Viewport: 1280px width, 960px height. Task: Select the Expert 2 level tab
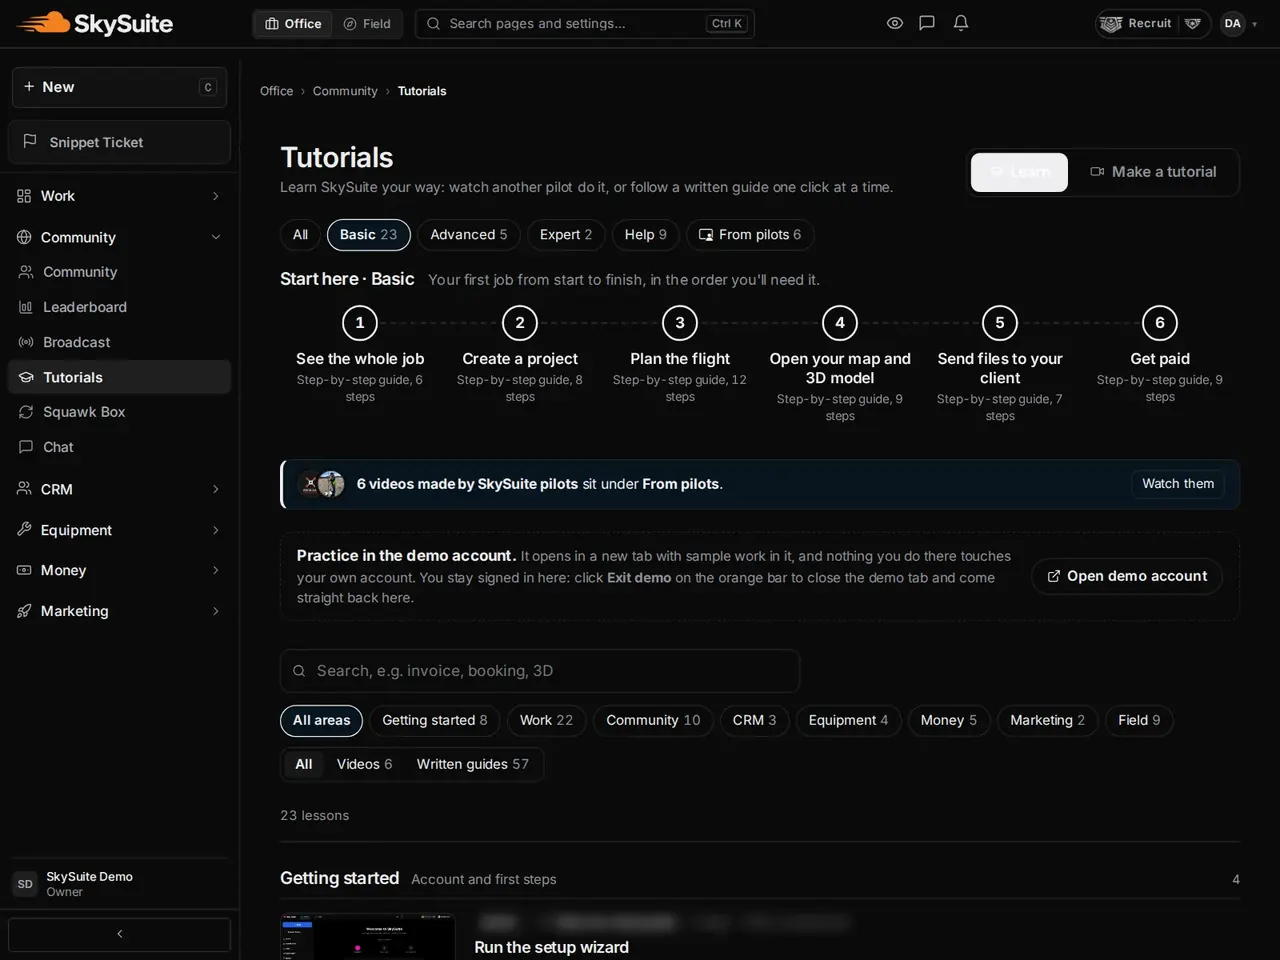point(566,235)
